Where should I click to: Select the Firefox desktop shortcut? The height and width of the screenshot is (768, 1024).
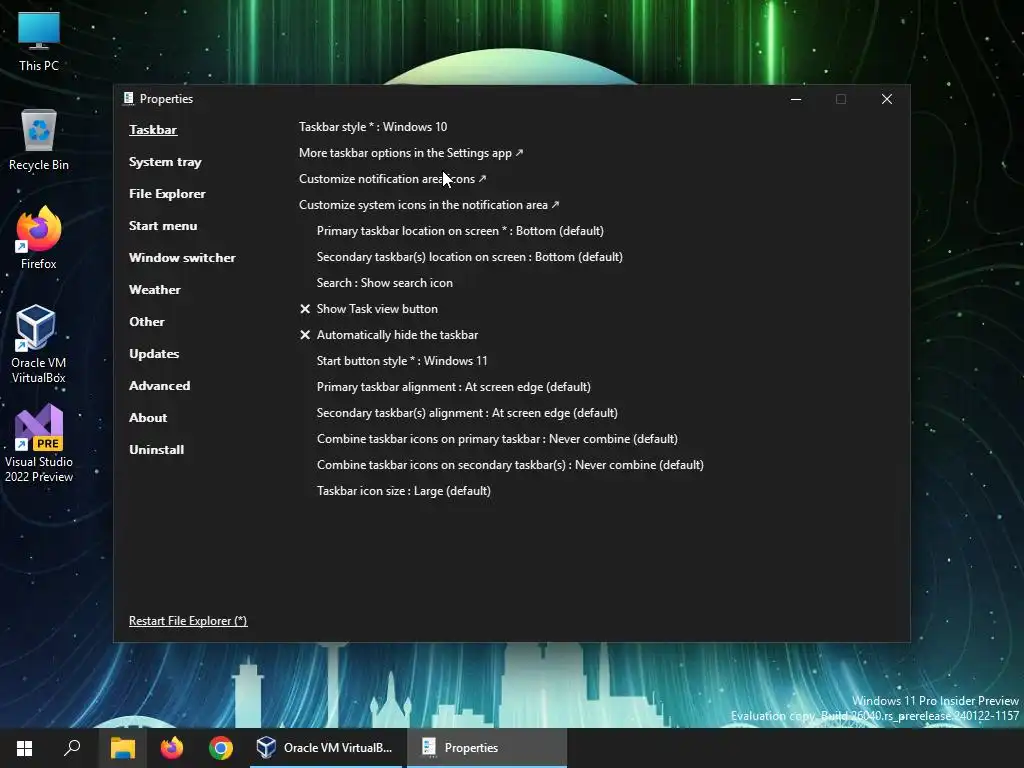39,238
